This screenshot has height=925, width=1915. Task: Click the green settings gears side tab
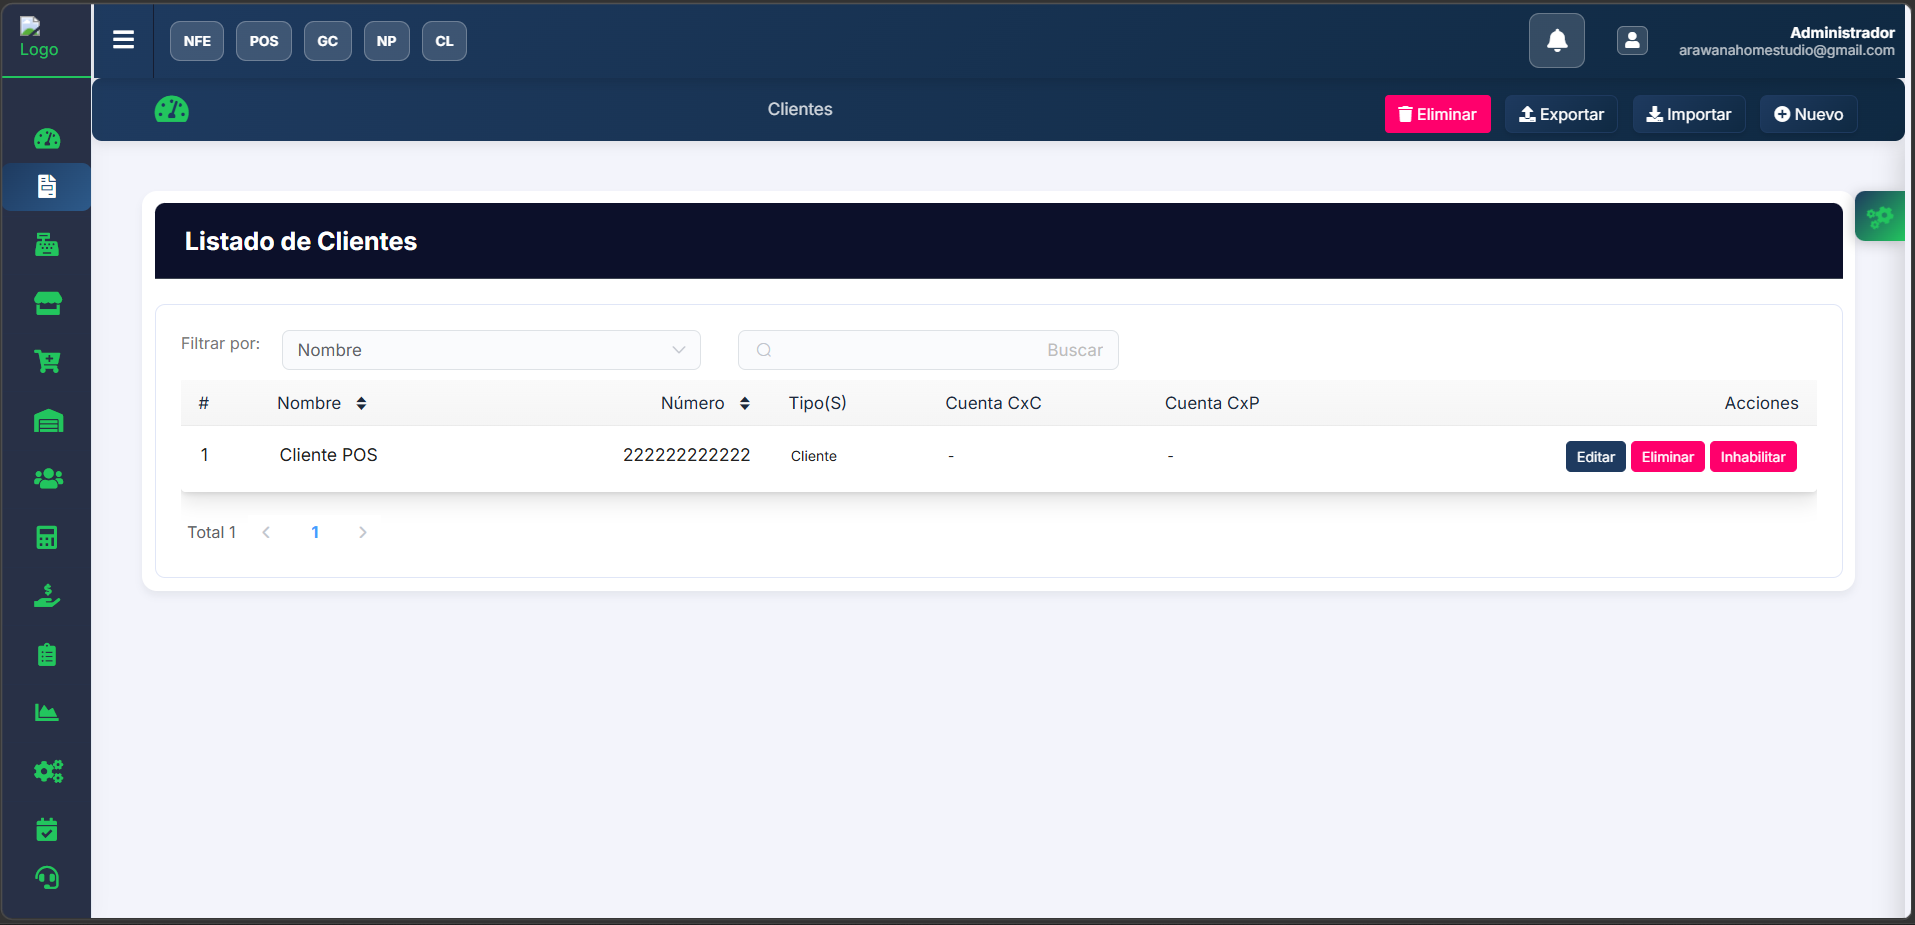tap(1880, 216)
